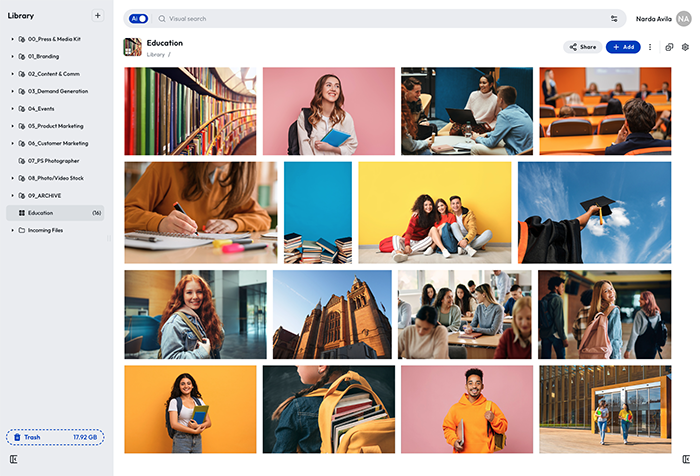This screenshot has height=476, width=700.
Task: Click the plus icon next to Library
Action: click(97, 16)
